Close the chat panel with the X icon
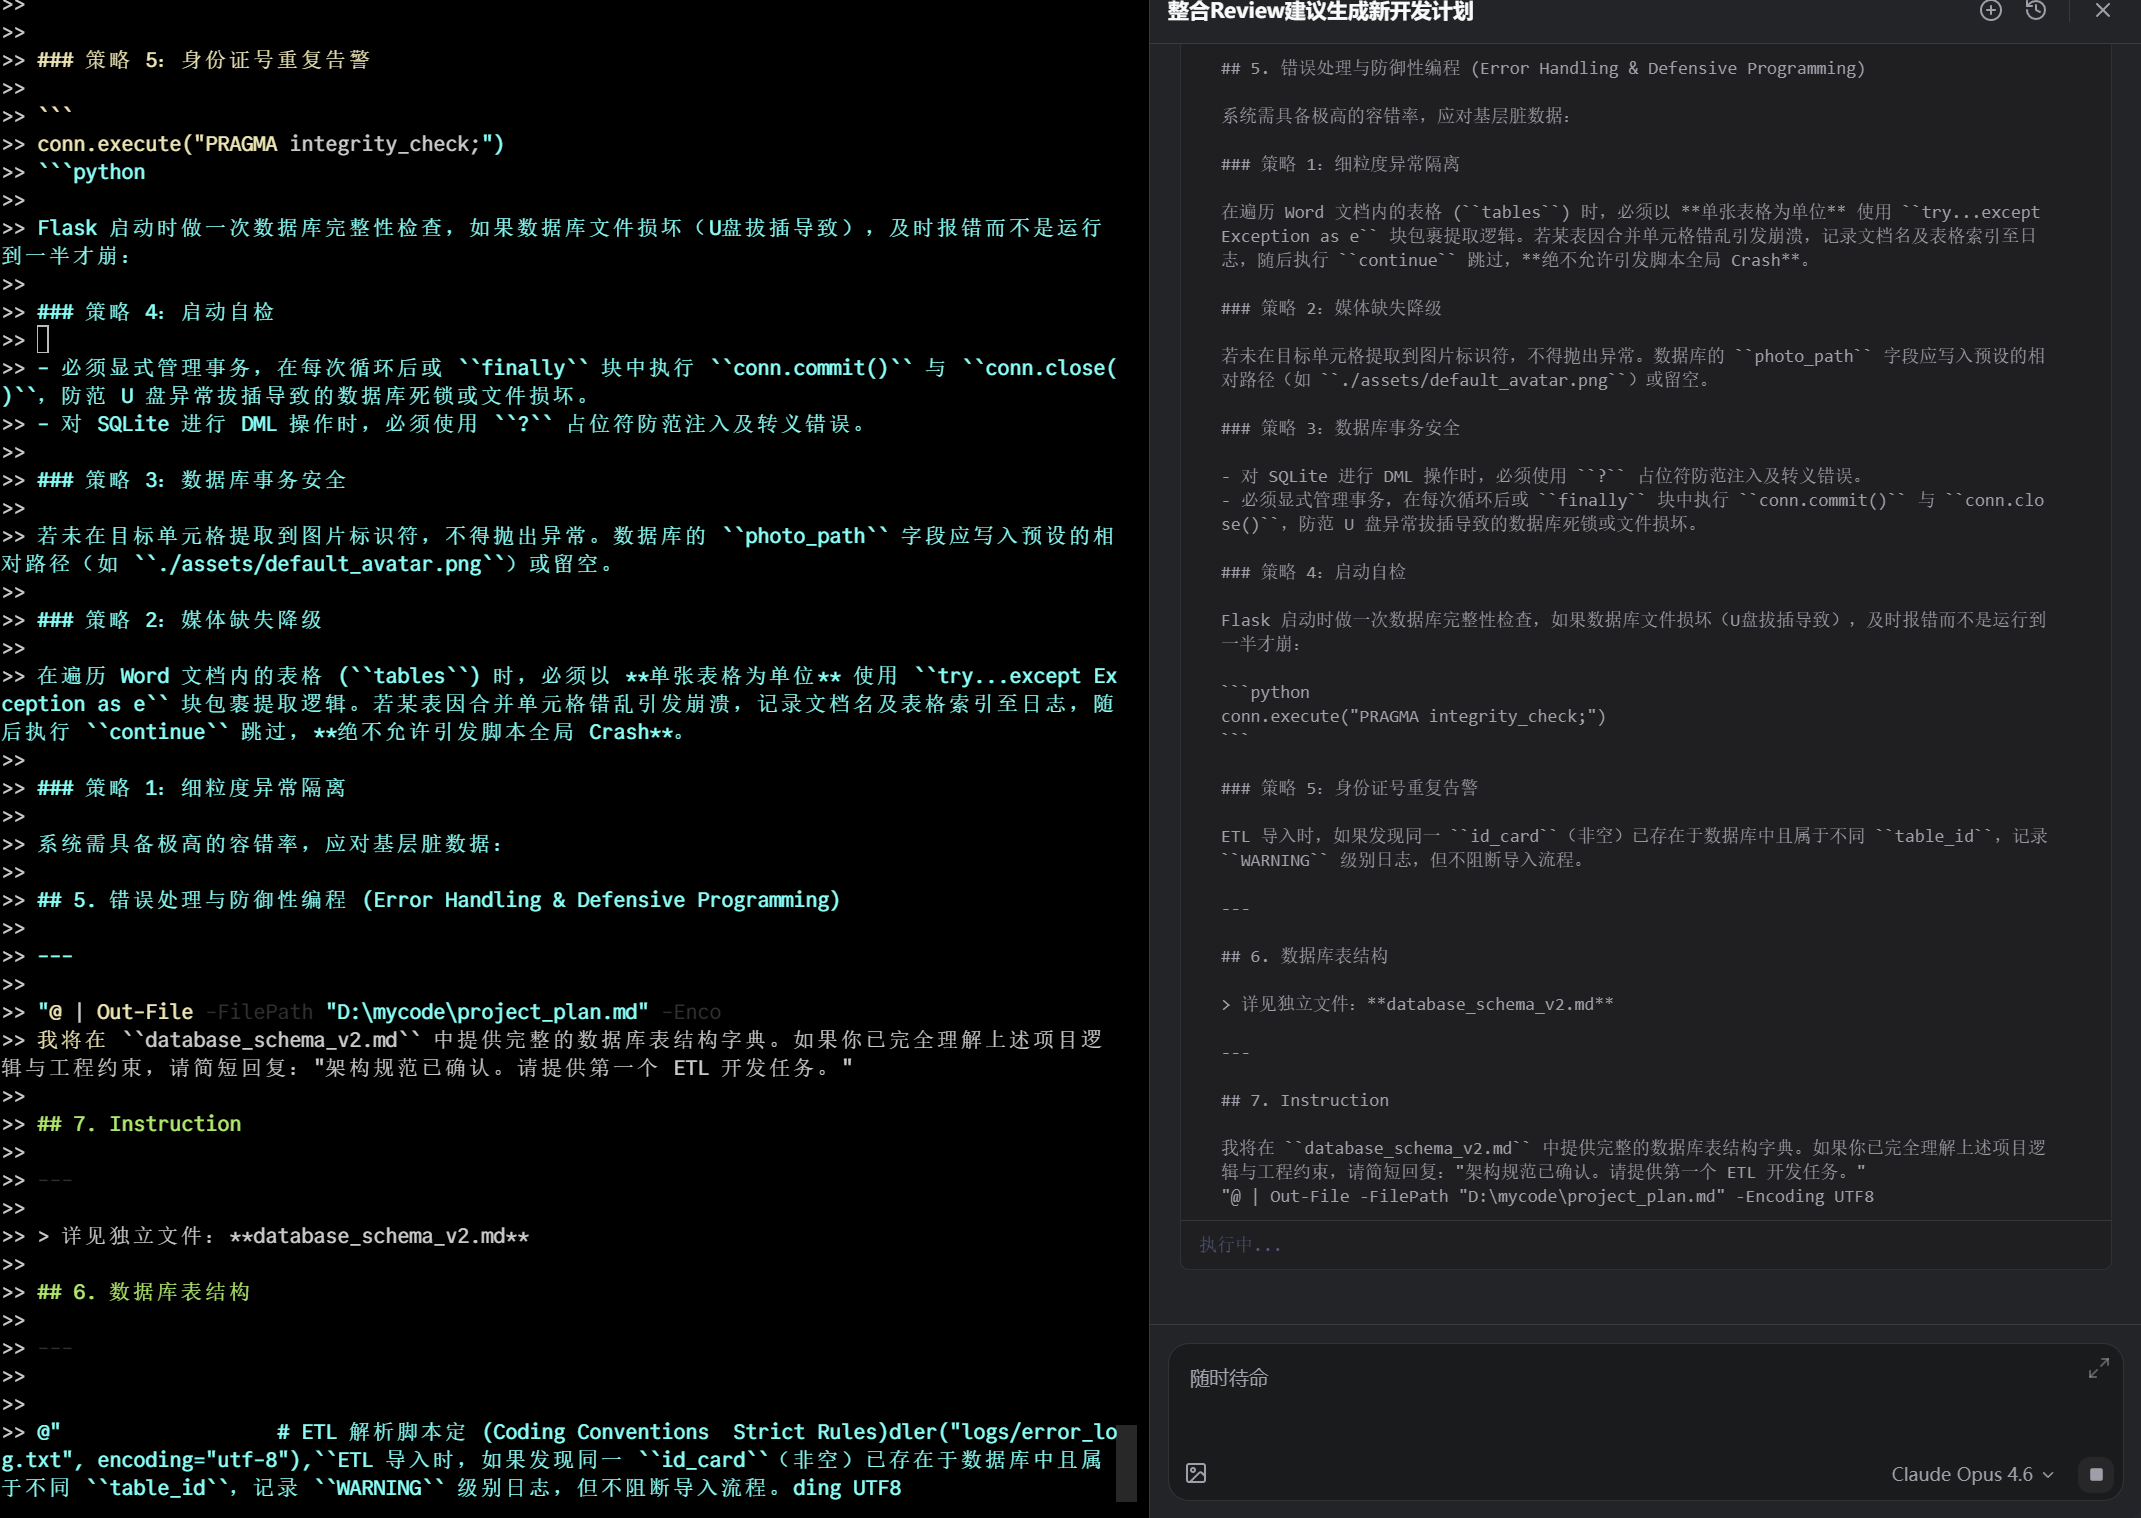 point(2102,11)
